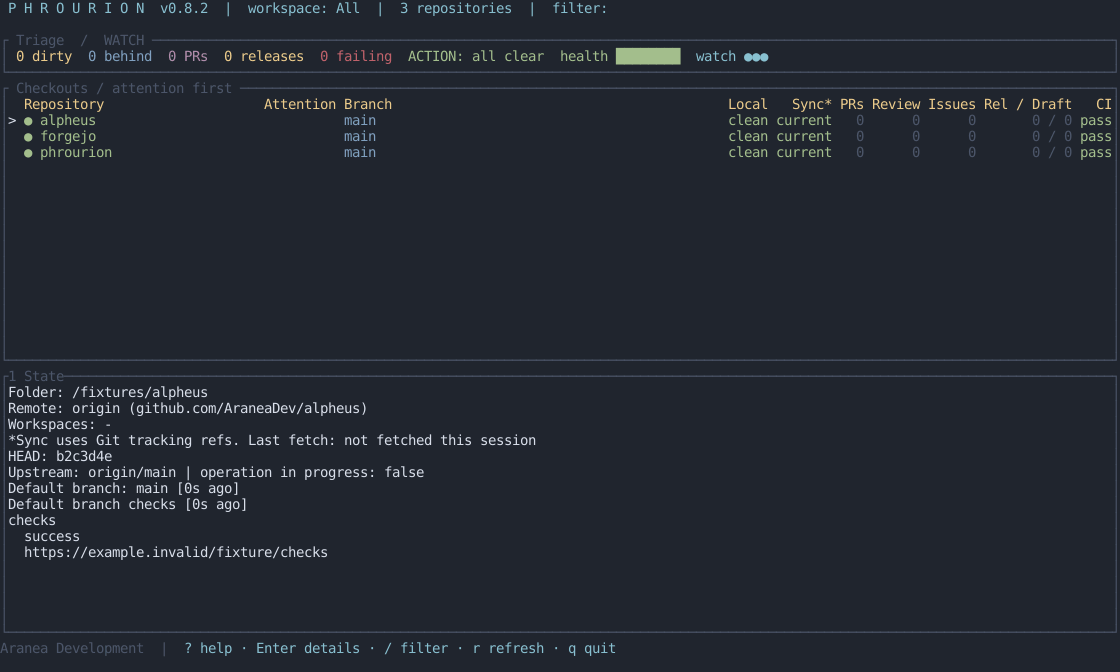Click the green status dot beside phrourion
1120x672 pixels.
pyautogui.click(x=28, y=153)
